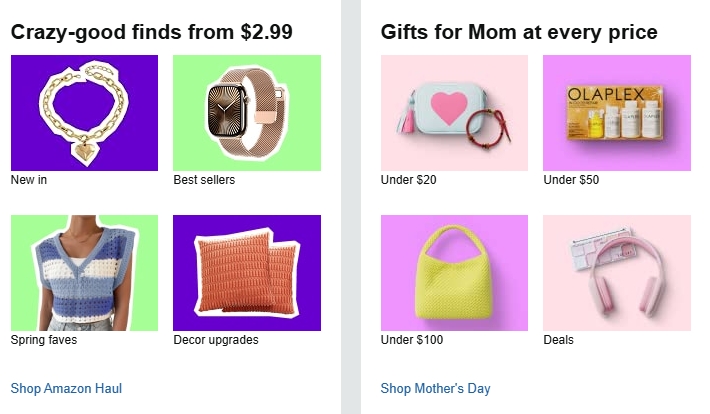
Task: Click Shop Amazon Haul link
Action: pos(66,389)
